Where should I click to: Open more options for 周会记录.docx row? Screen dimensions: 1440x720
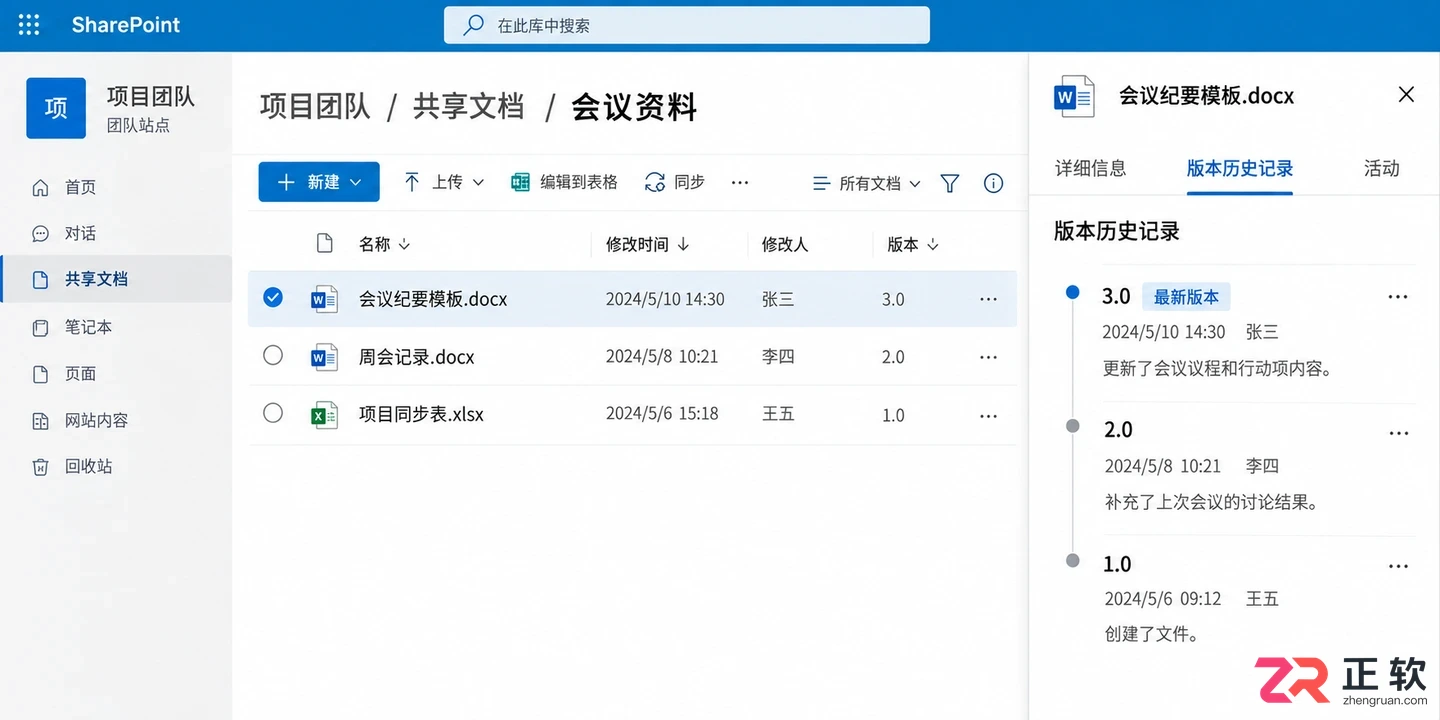pos(989,357)
